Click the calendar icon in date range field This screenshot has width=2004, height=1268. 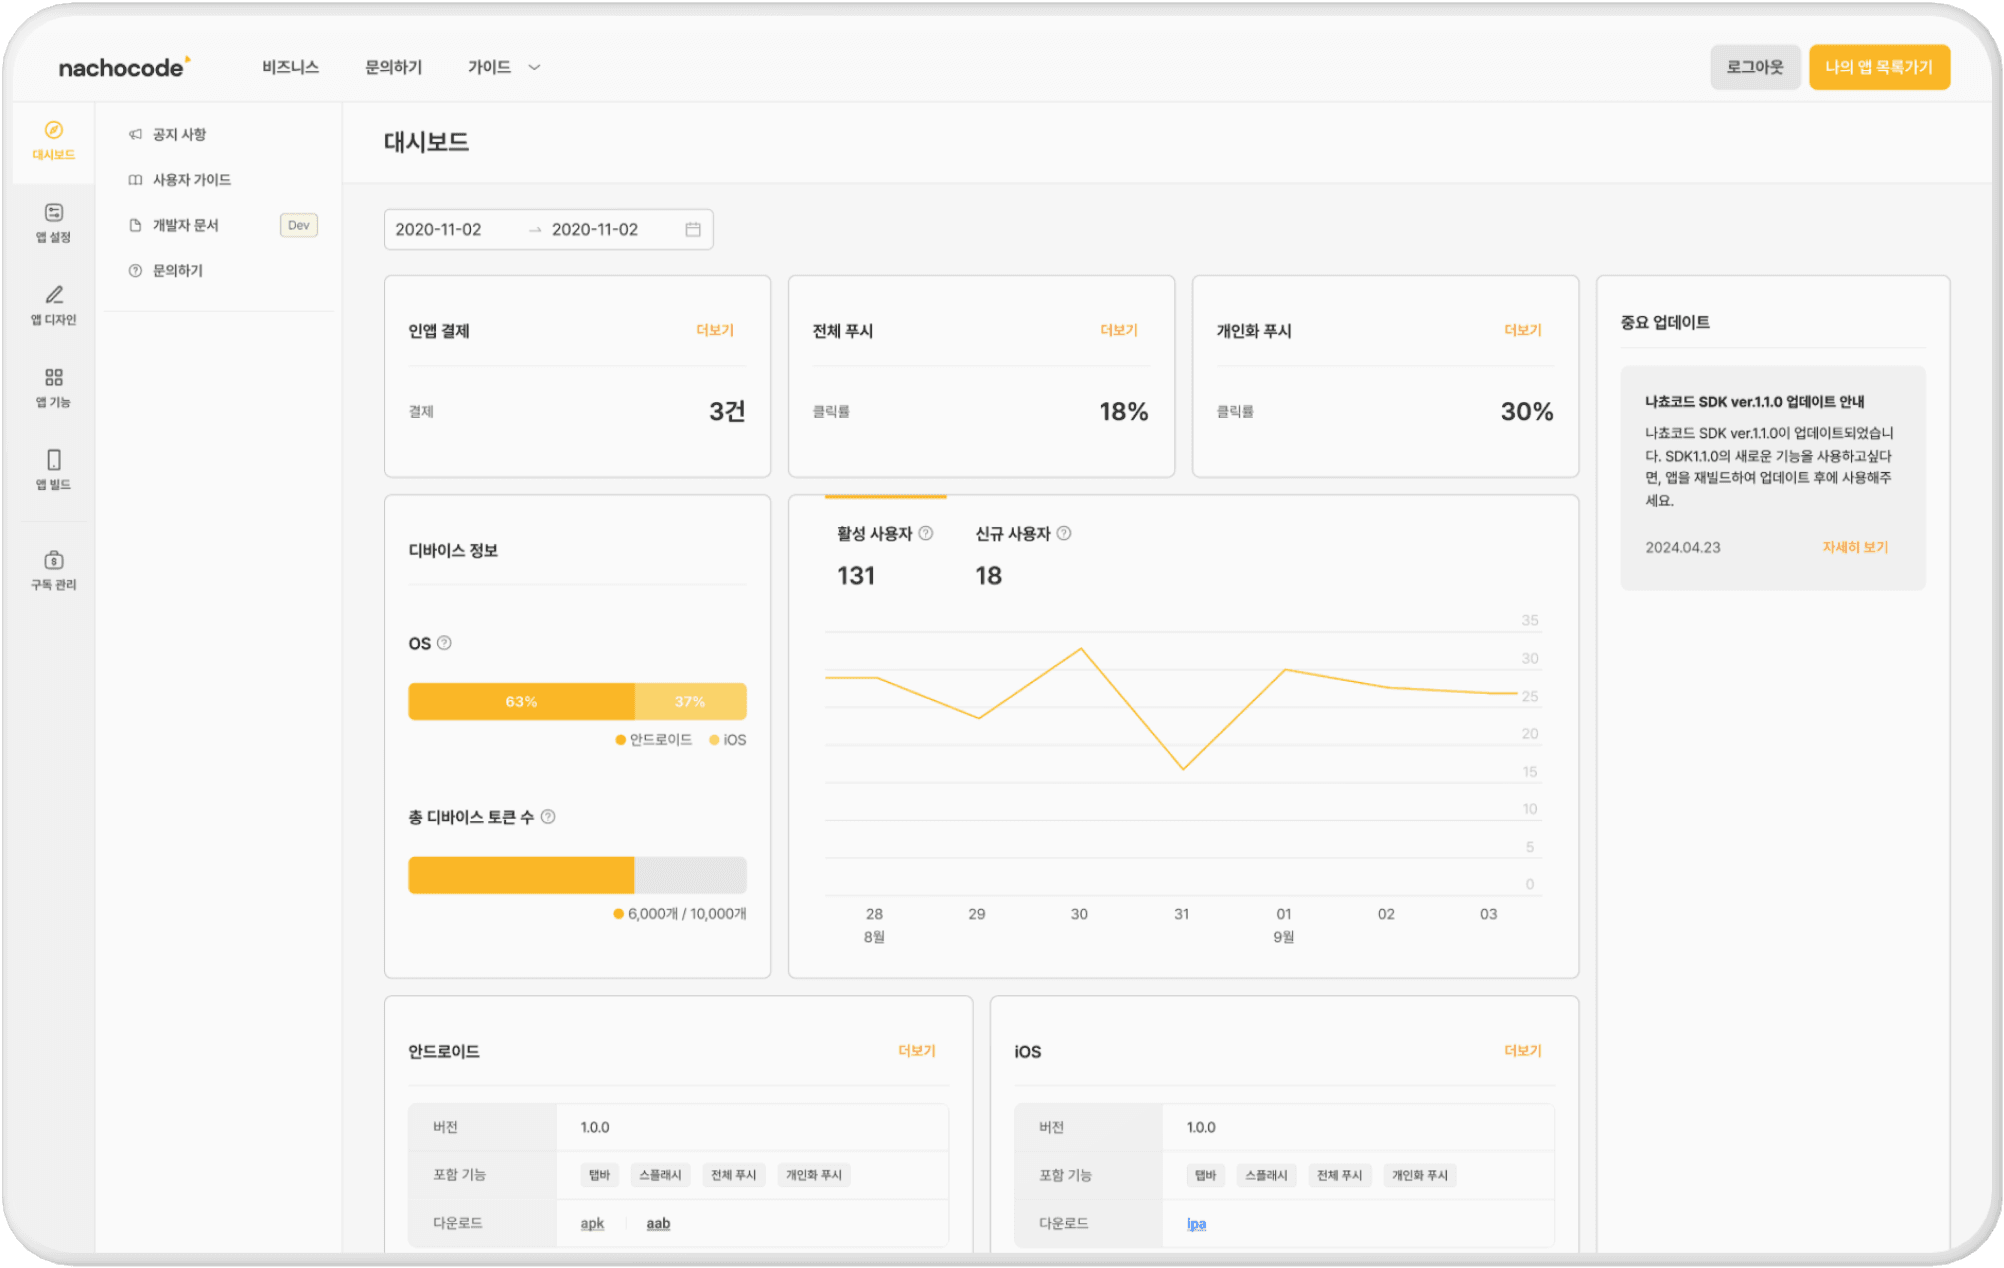point(693,229)
